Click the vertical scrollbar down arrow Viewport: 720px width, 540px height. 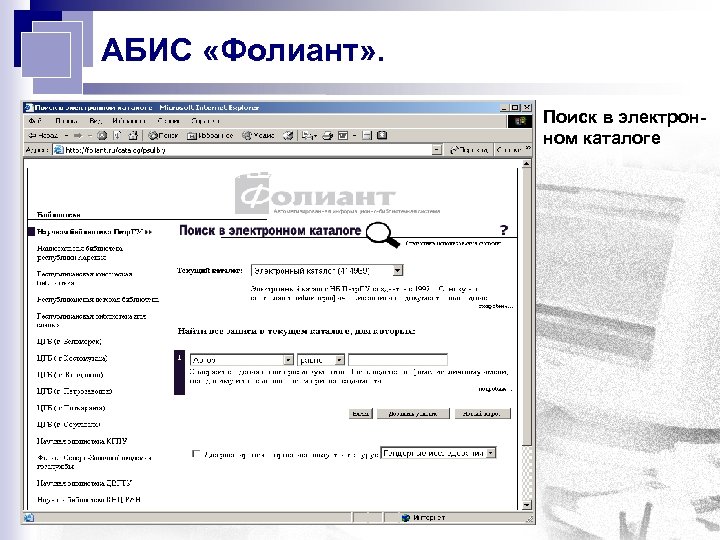coord(527,505)
